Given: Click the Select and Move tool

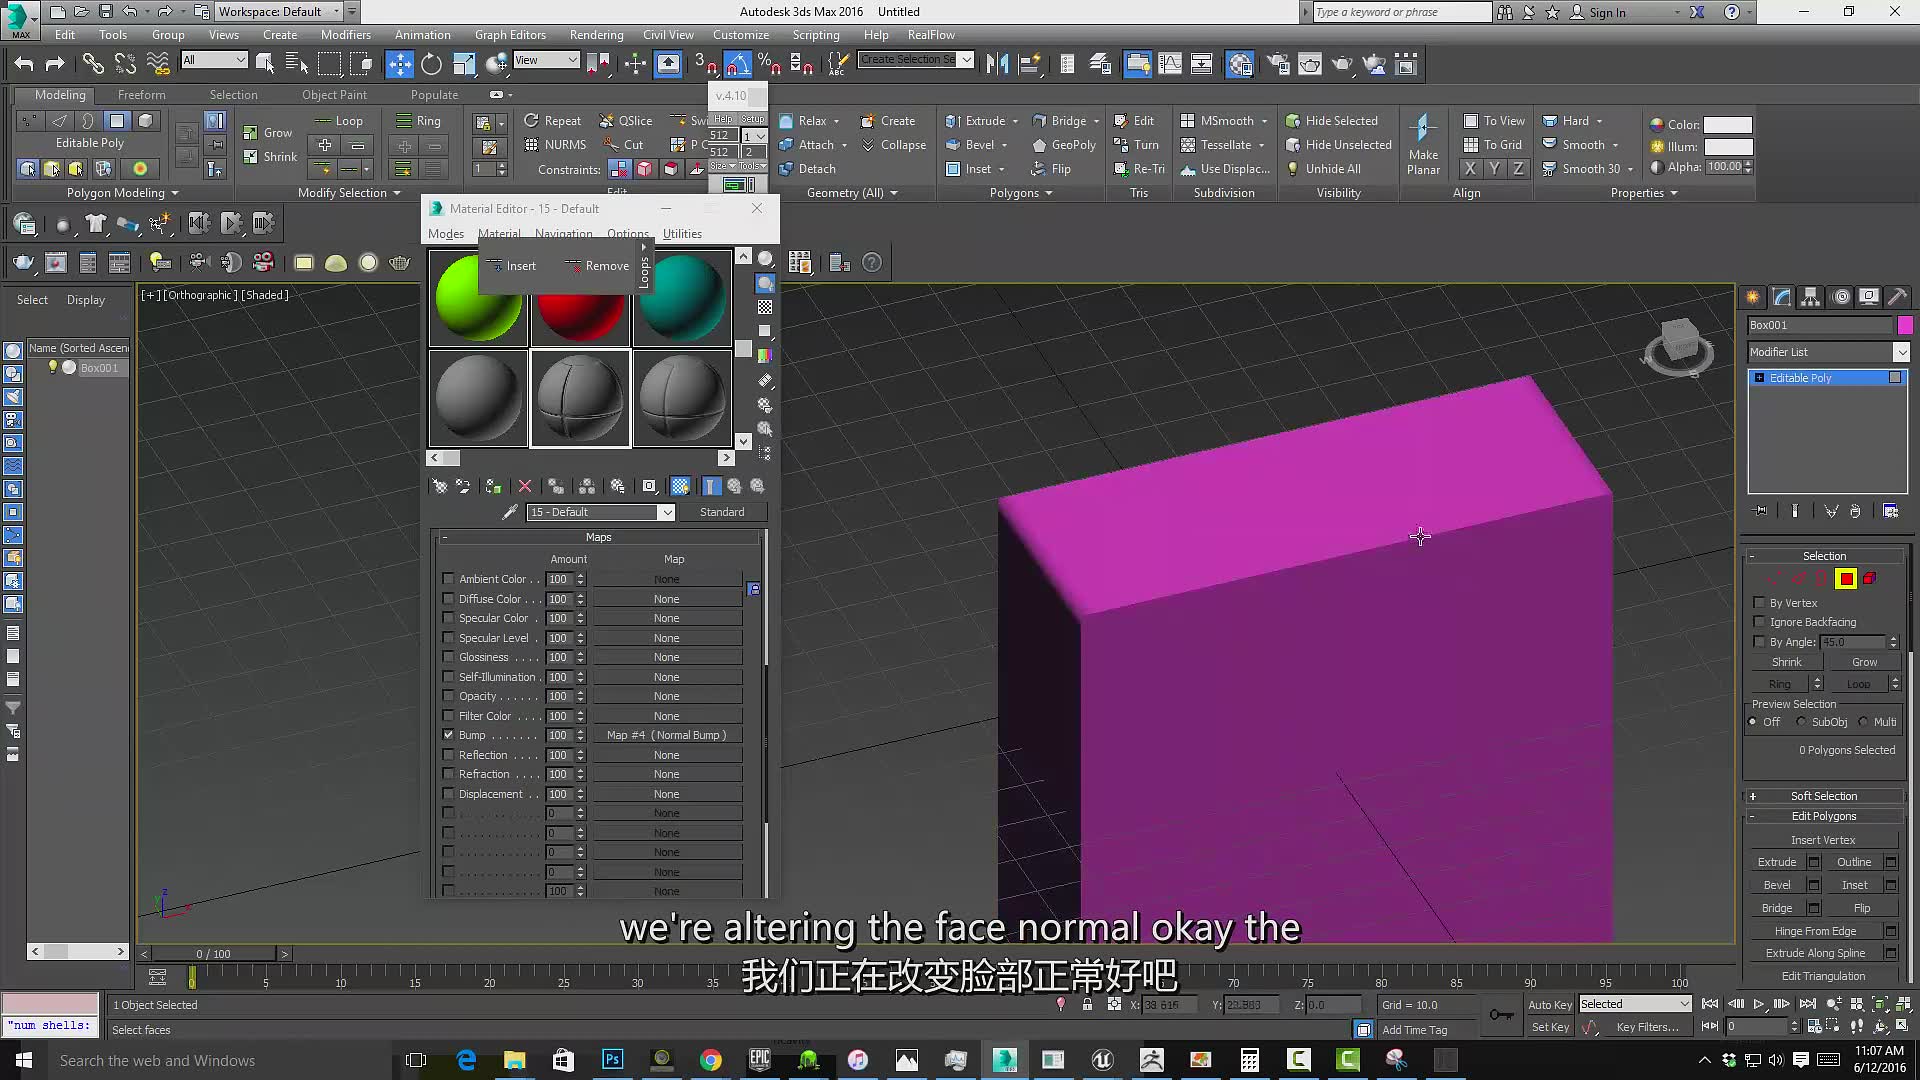Looking at the screenshot, I should point(399,64).
